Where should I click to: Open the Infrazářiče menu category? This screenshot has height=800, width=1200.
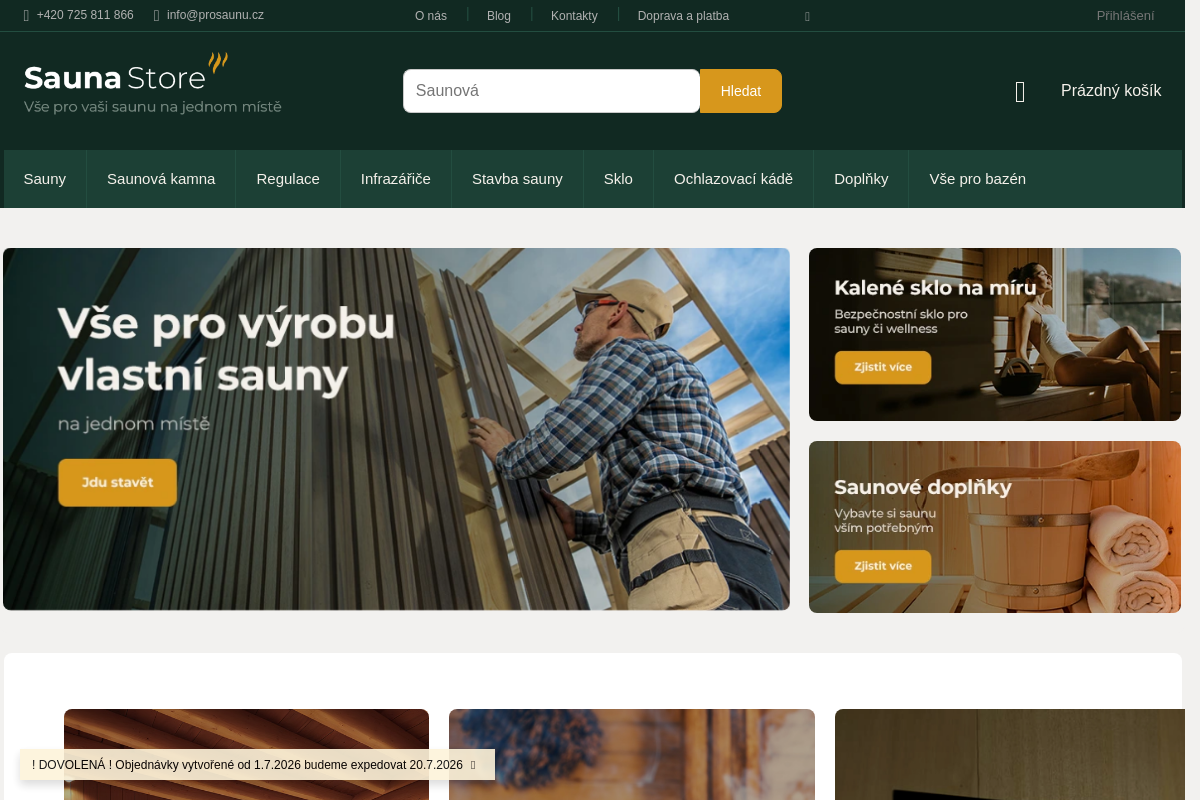pos(396,179)
